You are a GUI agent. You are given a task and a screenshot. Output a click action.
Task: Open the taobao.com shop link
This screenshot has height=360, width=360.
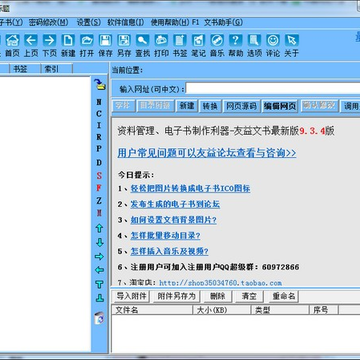tap(220, 283)
